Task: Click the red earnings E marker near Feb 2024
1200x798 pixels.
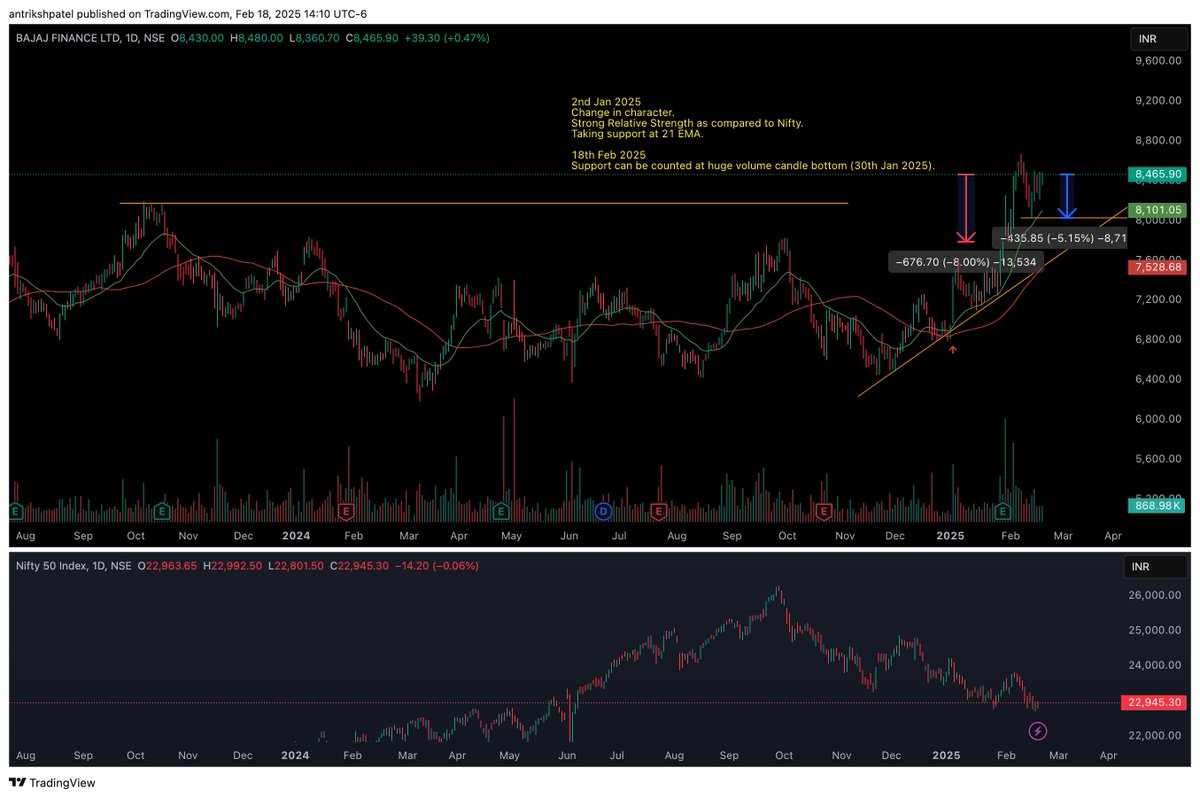Action: 345,511
